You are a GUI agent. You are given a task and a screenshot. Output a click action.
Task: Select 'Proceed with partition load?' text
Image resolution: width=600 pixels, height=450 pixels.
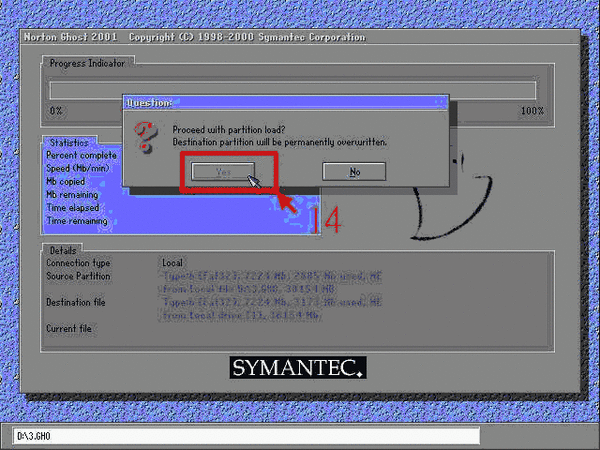228,130
